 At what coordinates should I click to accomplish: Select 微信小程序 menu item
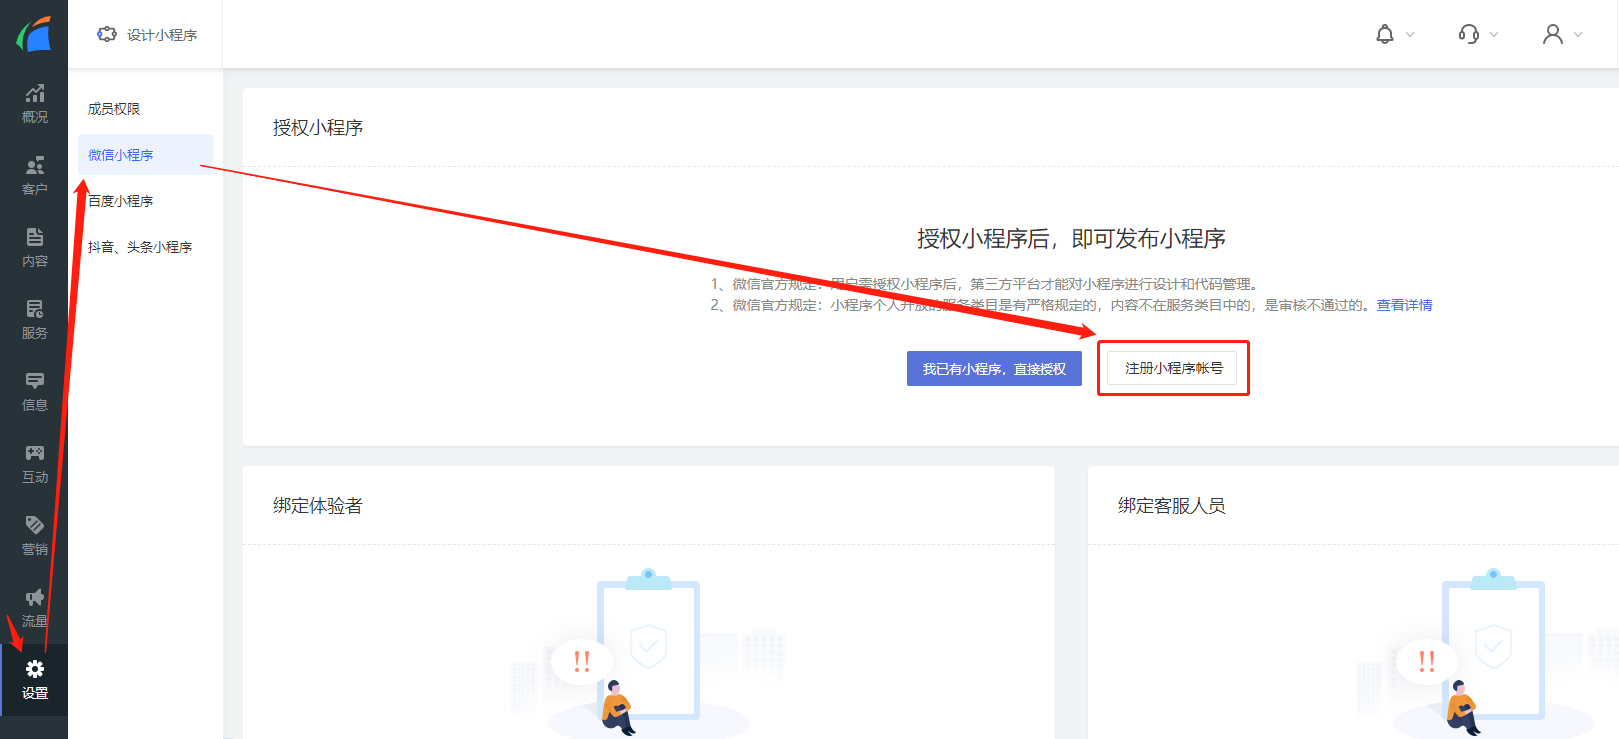(121, 155)
